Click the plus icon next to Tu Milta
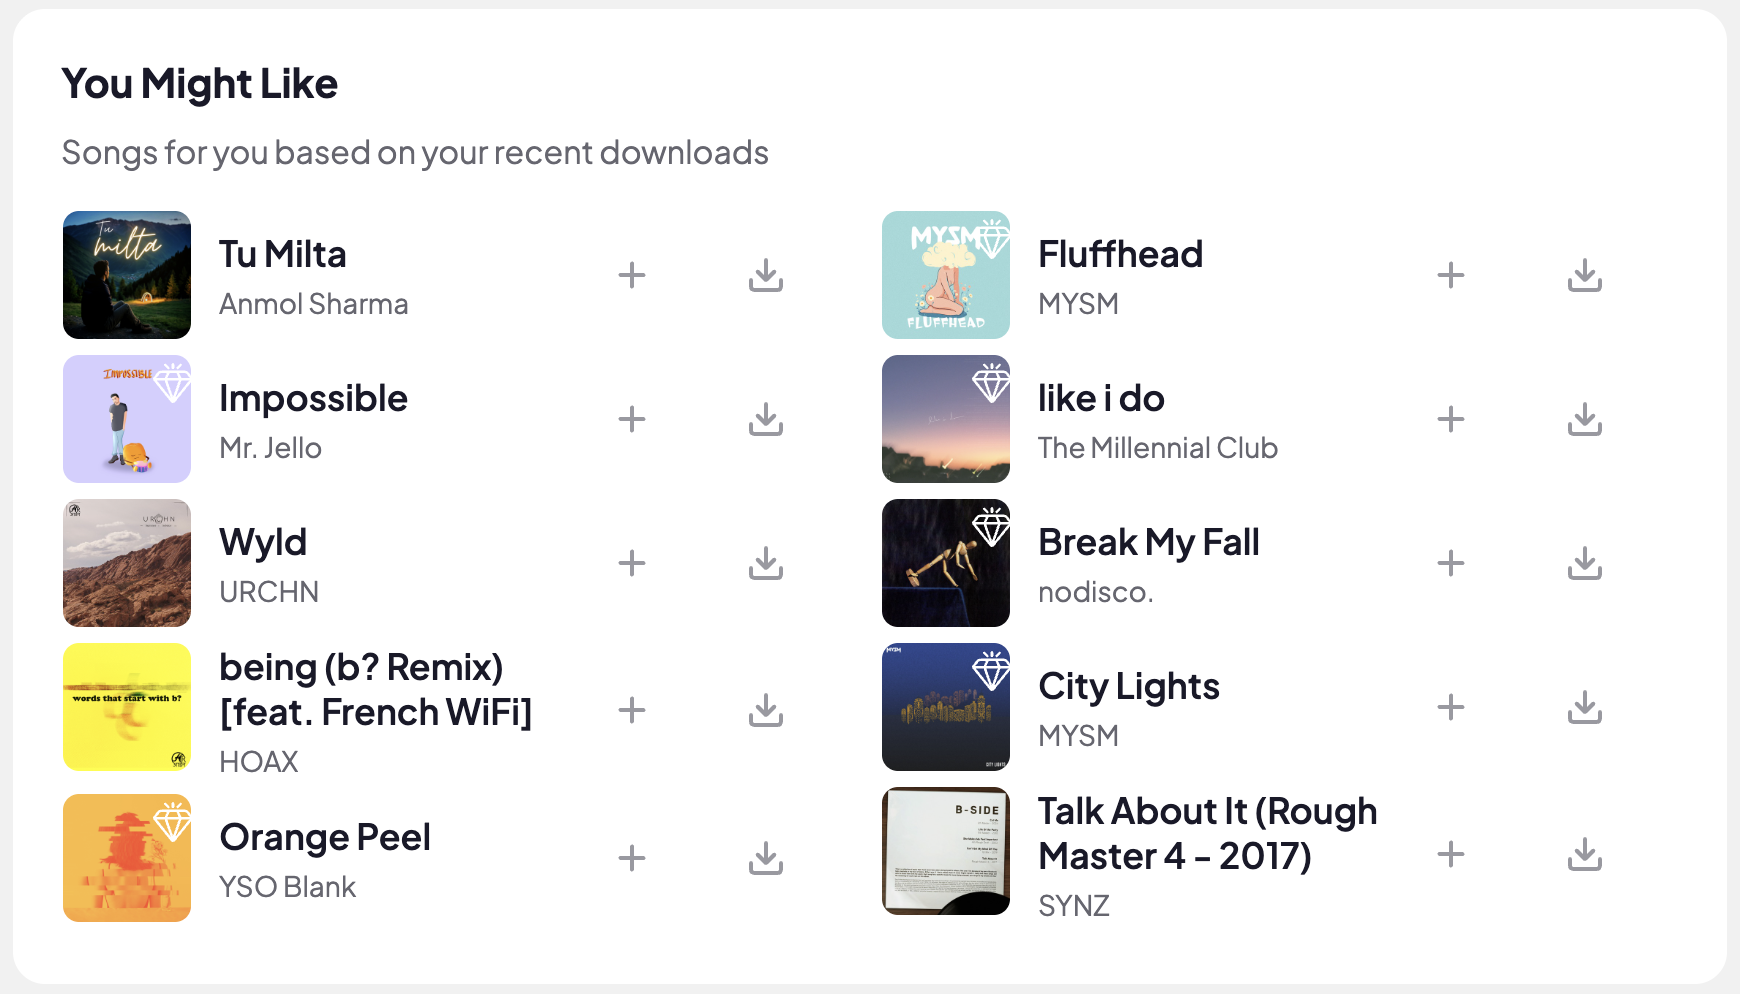 [631, 275]
